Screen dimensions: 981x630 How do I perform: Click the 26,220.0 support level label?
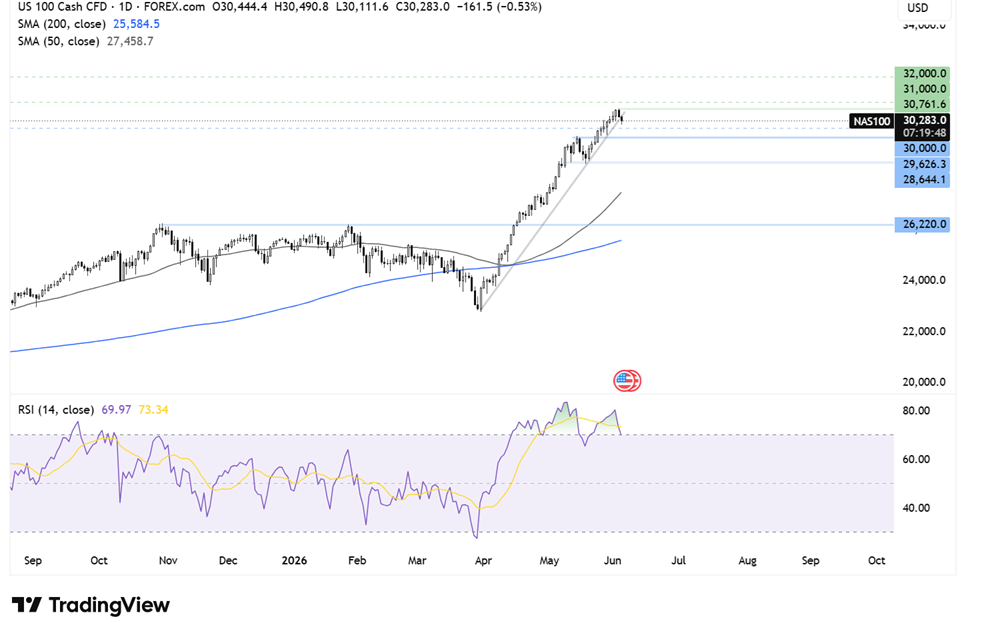pyautogui.click(x=922, y=224)
